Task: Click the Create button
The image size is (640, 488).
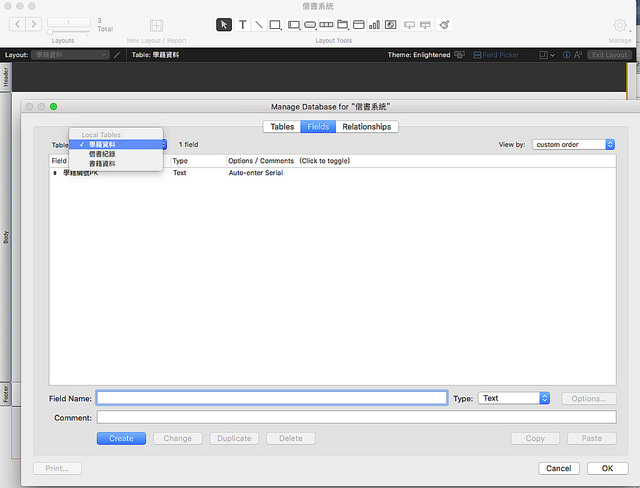Action: pyautogui.click(x=121, y=439)
